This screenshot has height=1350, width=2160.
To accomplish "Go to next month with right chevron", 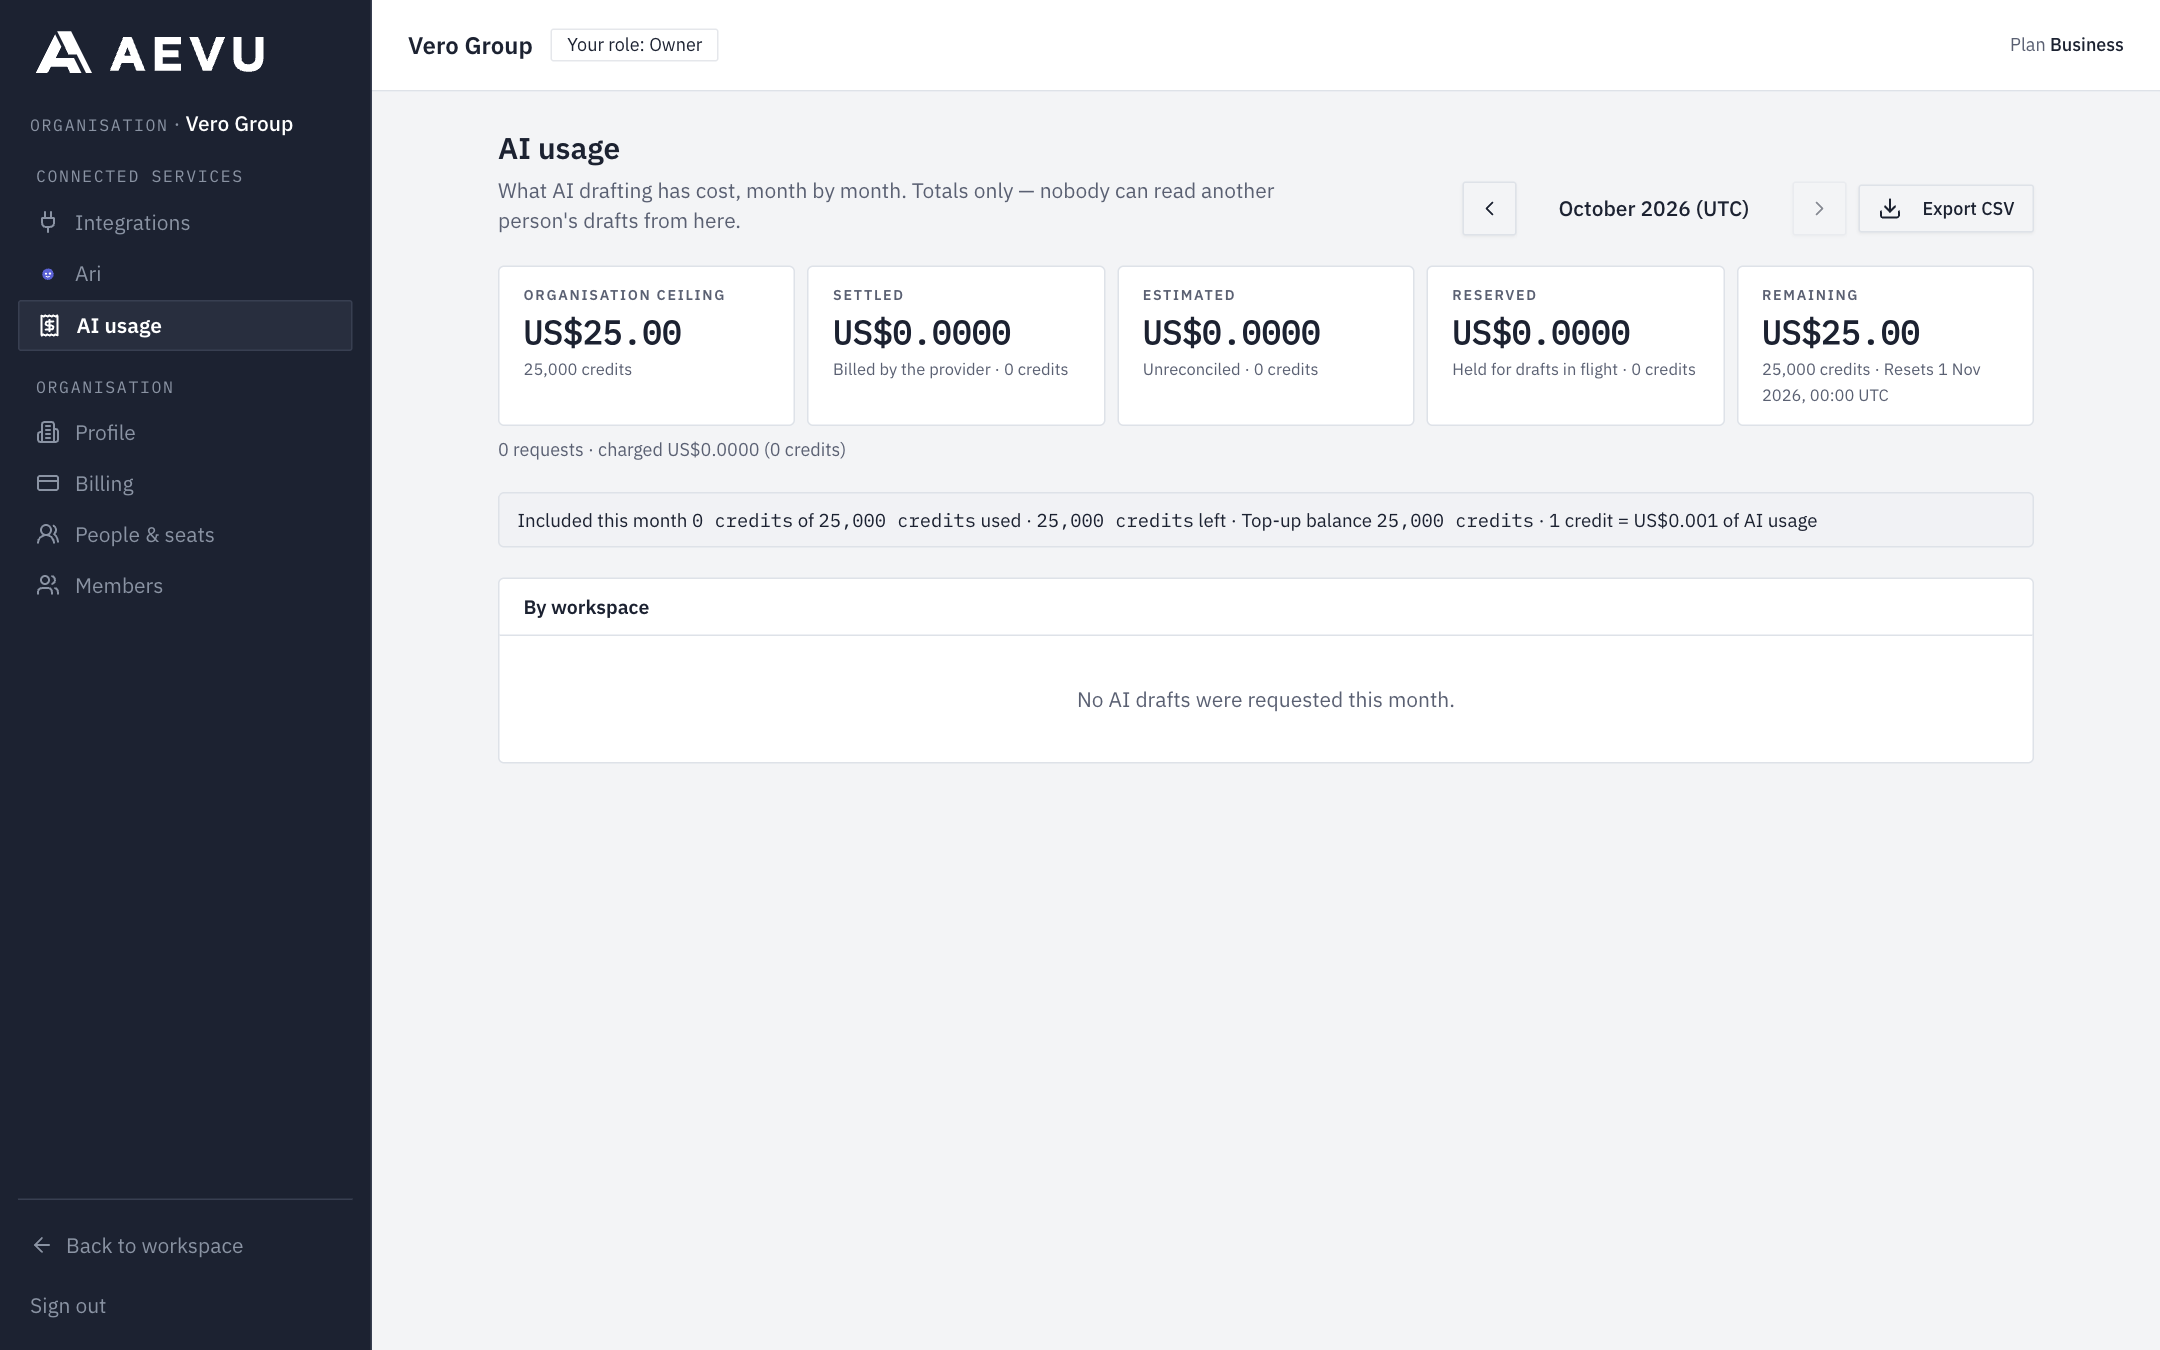I will tap(1819, 209).
